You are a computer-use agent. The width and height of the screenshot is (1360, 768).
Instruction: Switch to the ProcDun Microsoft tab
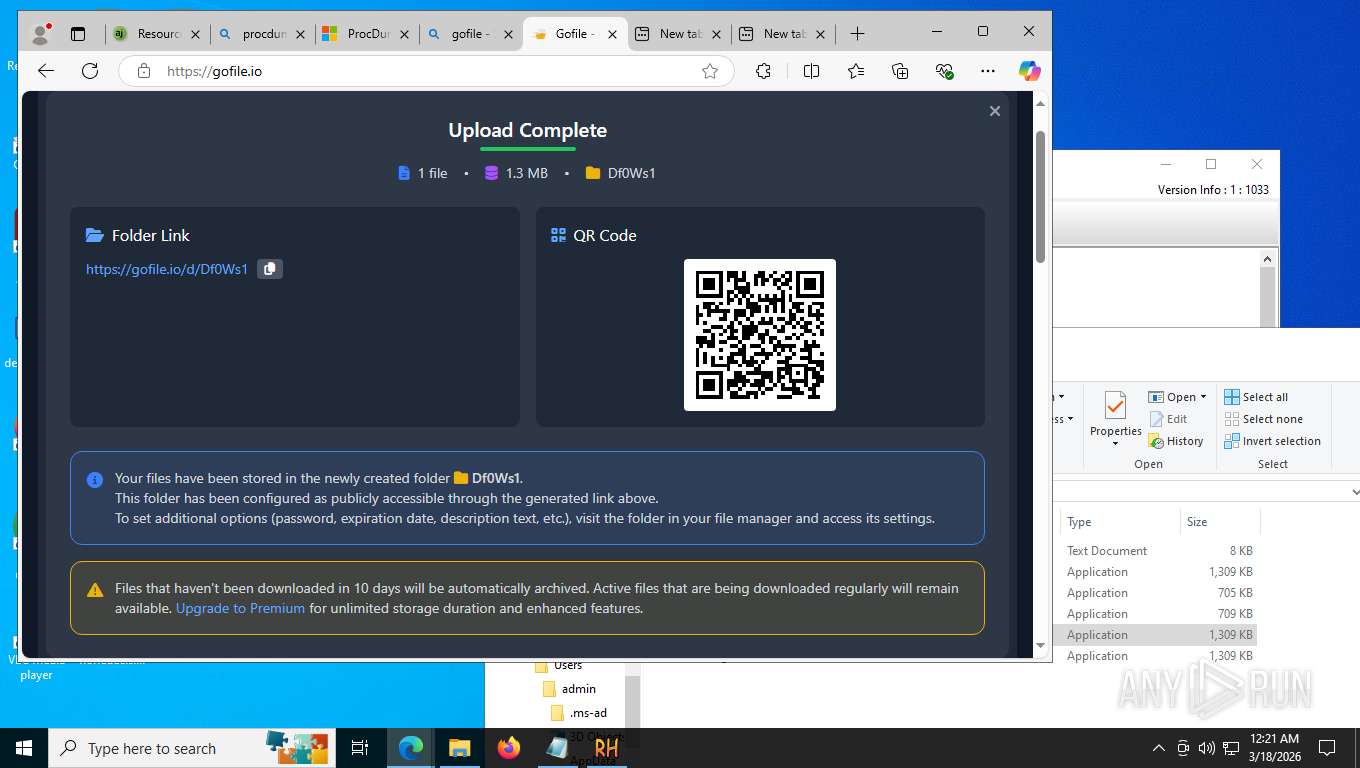click(365, 34)
